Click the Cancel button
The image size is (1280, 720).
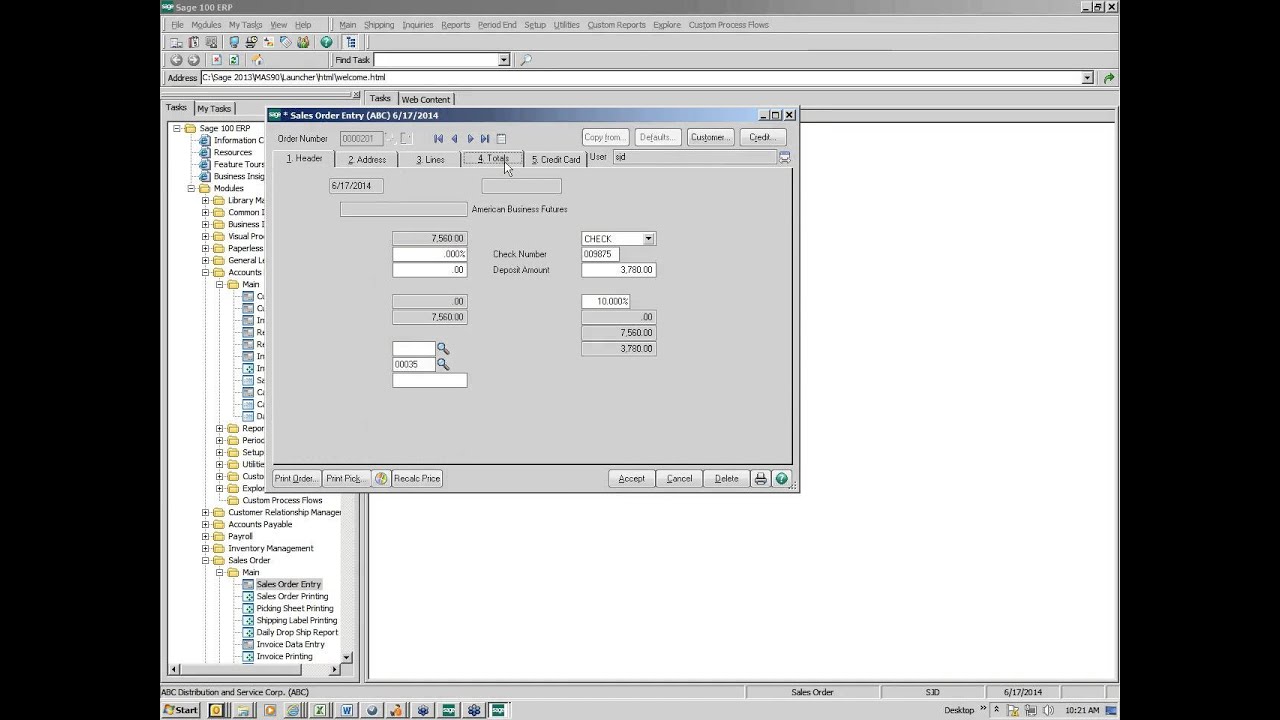(679, 479)
